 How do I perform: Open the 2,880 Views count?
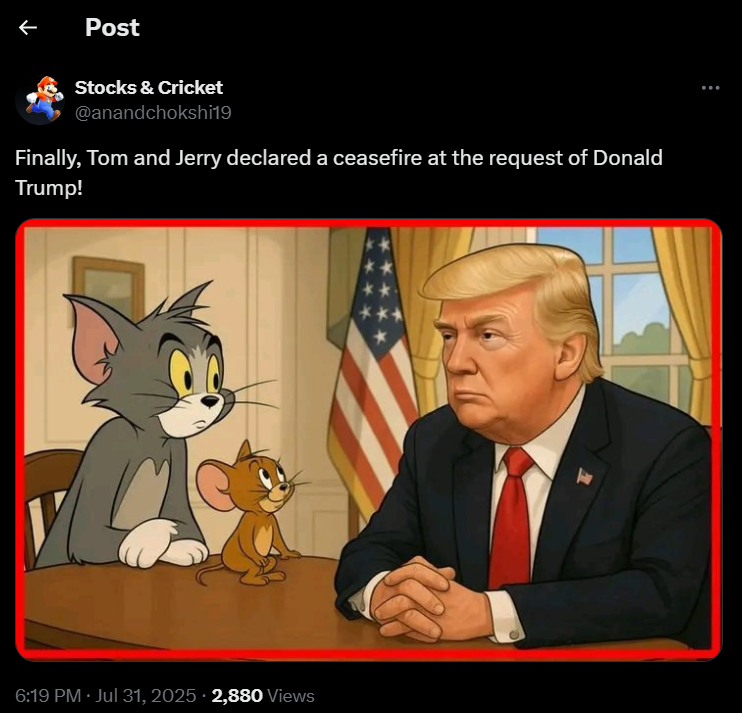tap(263, 695)
